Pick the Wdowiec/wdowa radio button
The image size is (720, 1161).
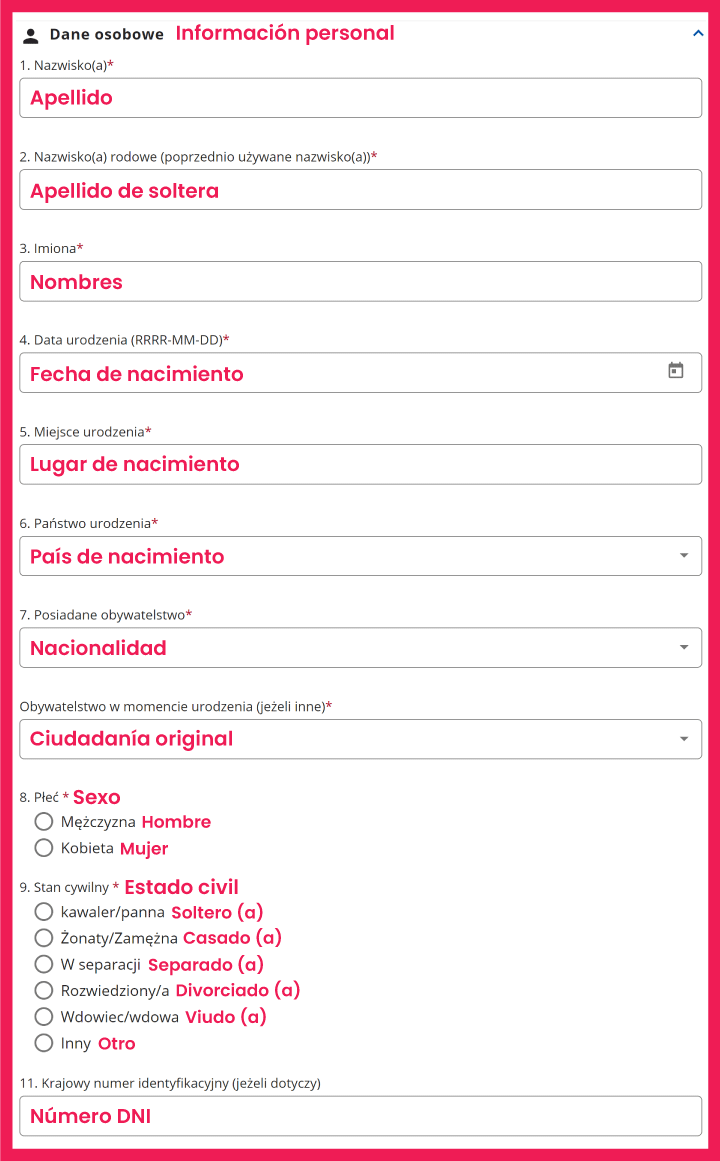point(43,1017)
